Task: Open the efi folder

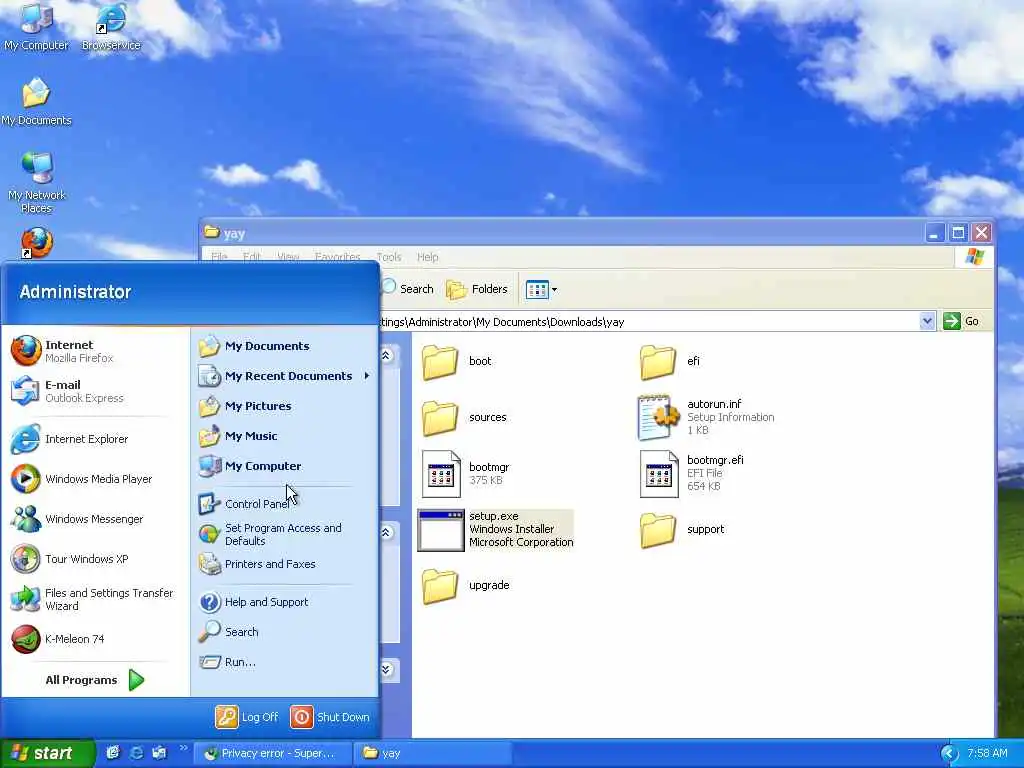Action: point(669,362)
